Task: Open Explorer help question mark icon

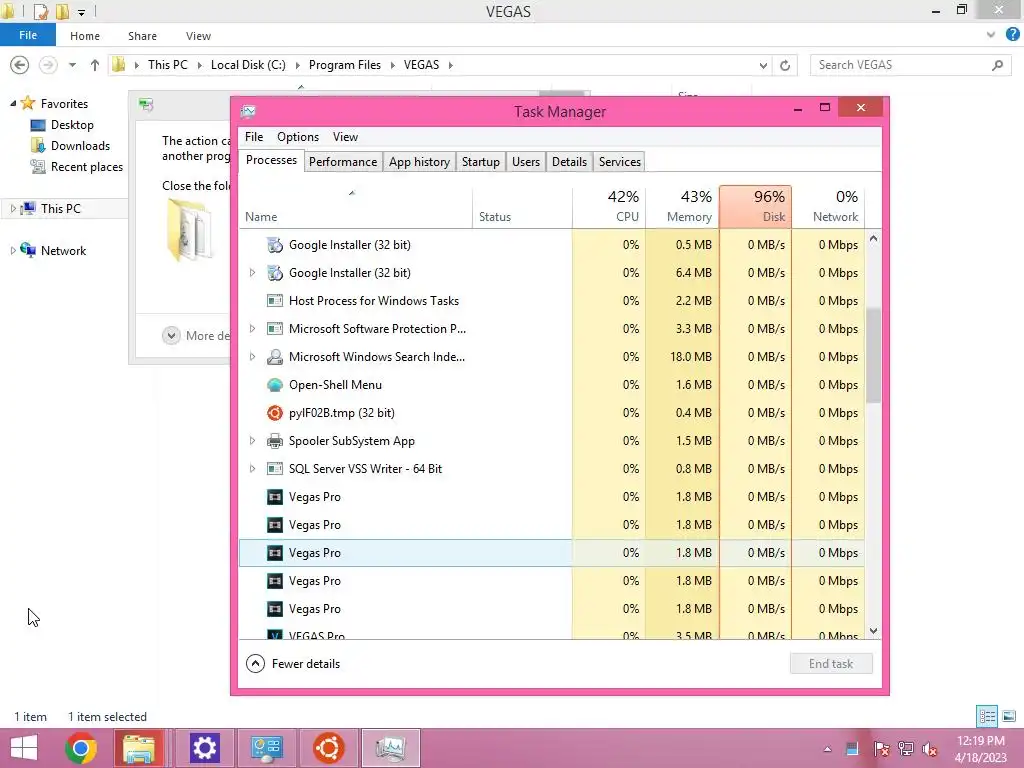Action: (x=1012, y=35)
